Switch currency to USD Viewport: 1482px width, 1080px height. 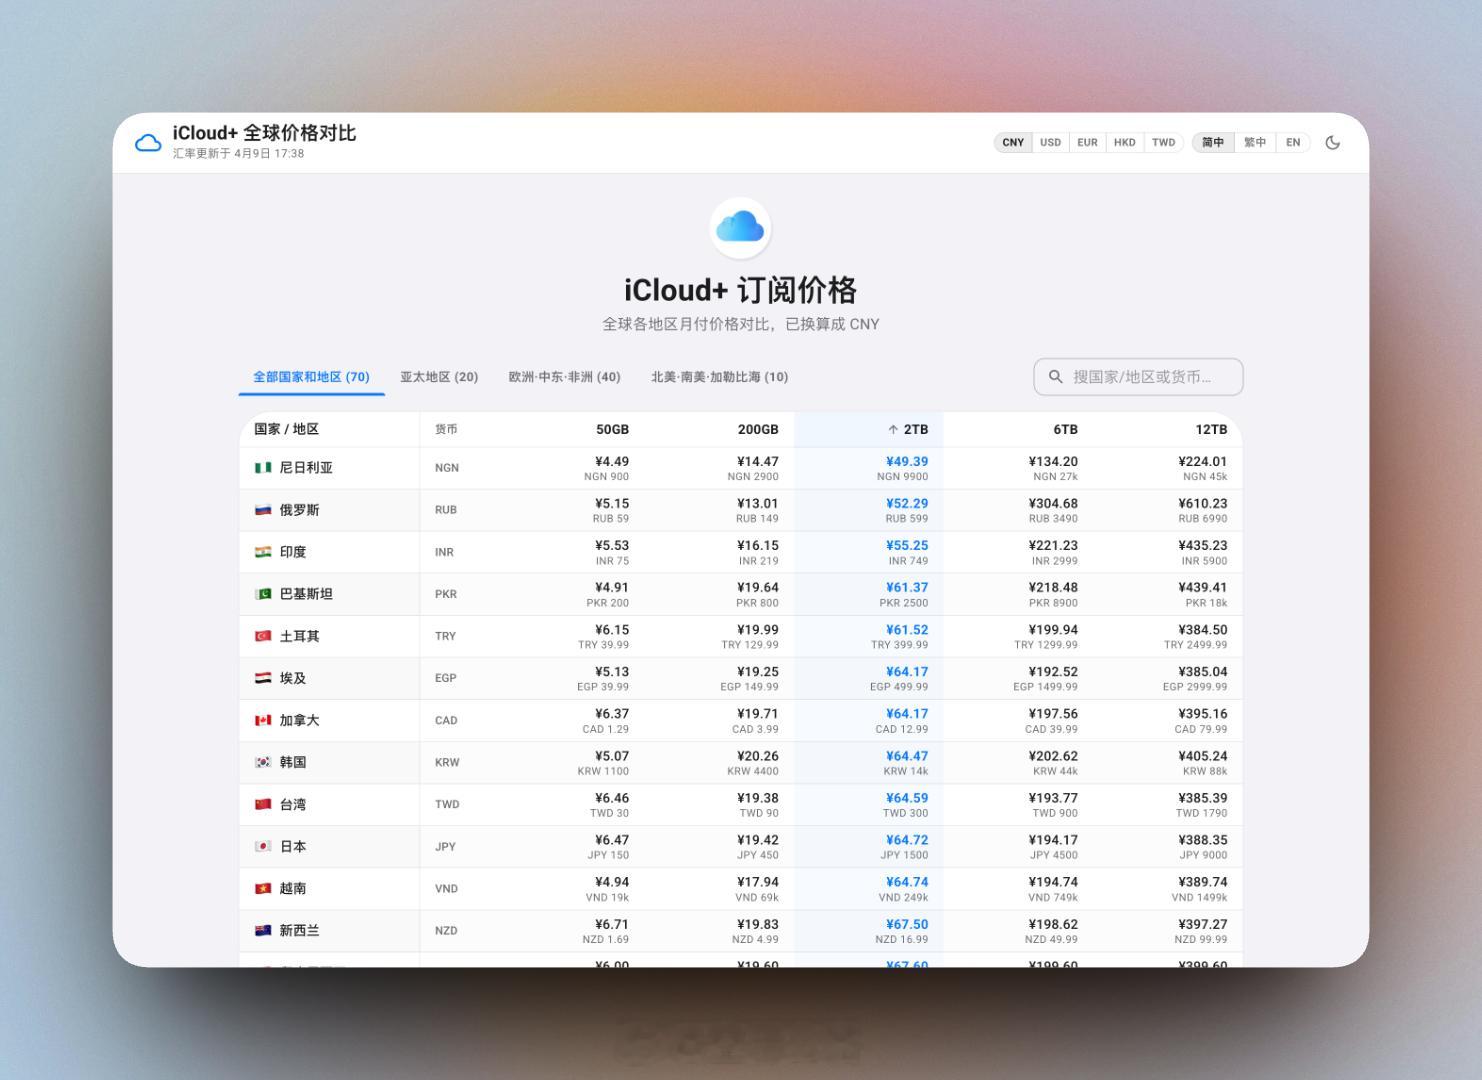(x=1050, y=142)
